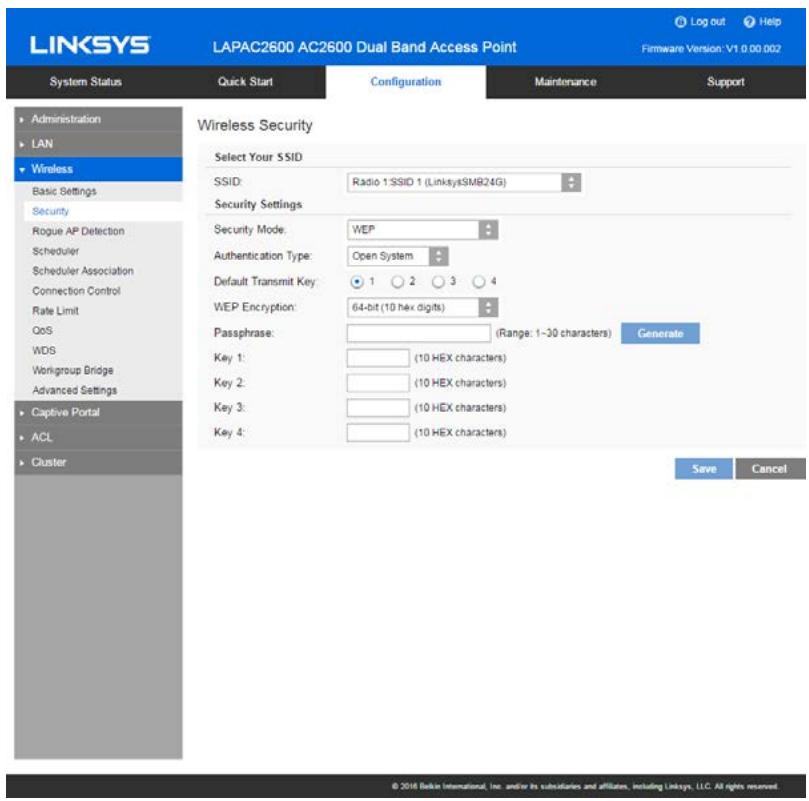The width and height of the screenshot is (809, 801).
Task: Click the Select Your SSID heading
Action: (258, 157)
